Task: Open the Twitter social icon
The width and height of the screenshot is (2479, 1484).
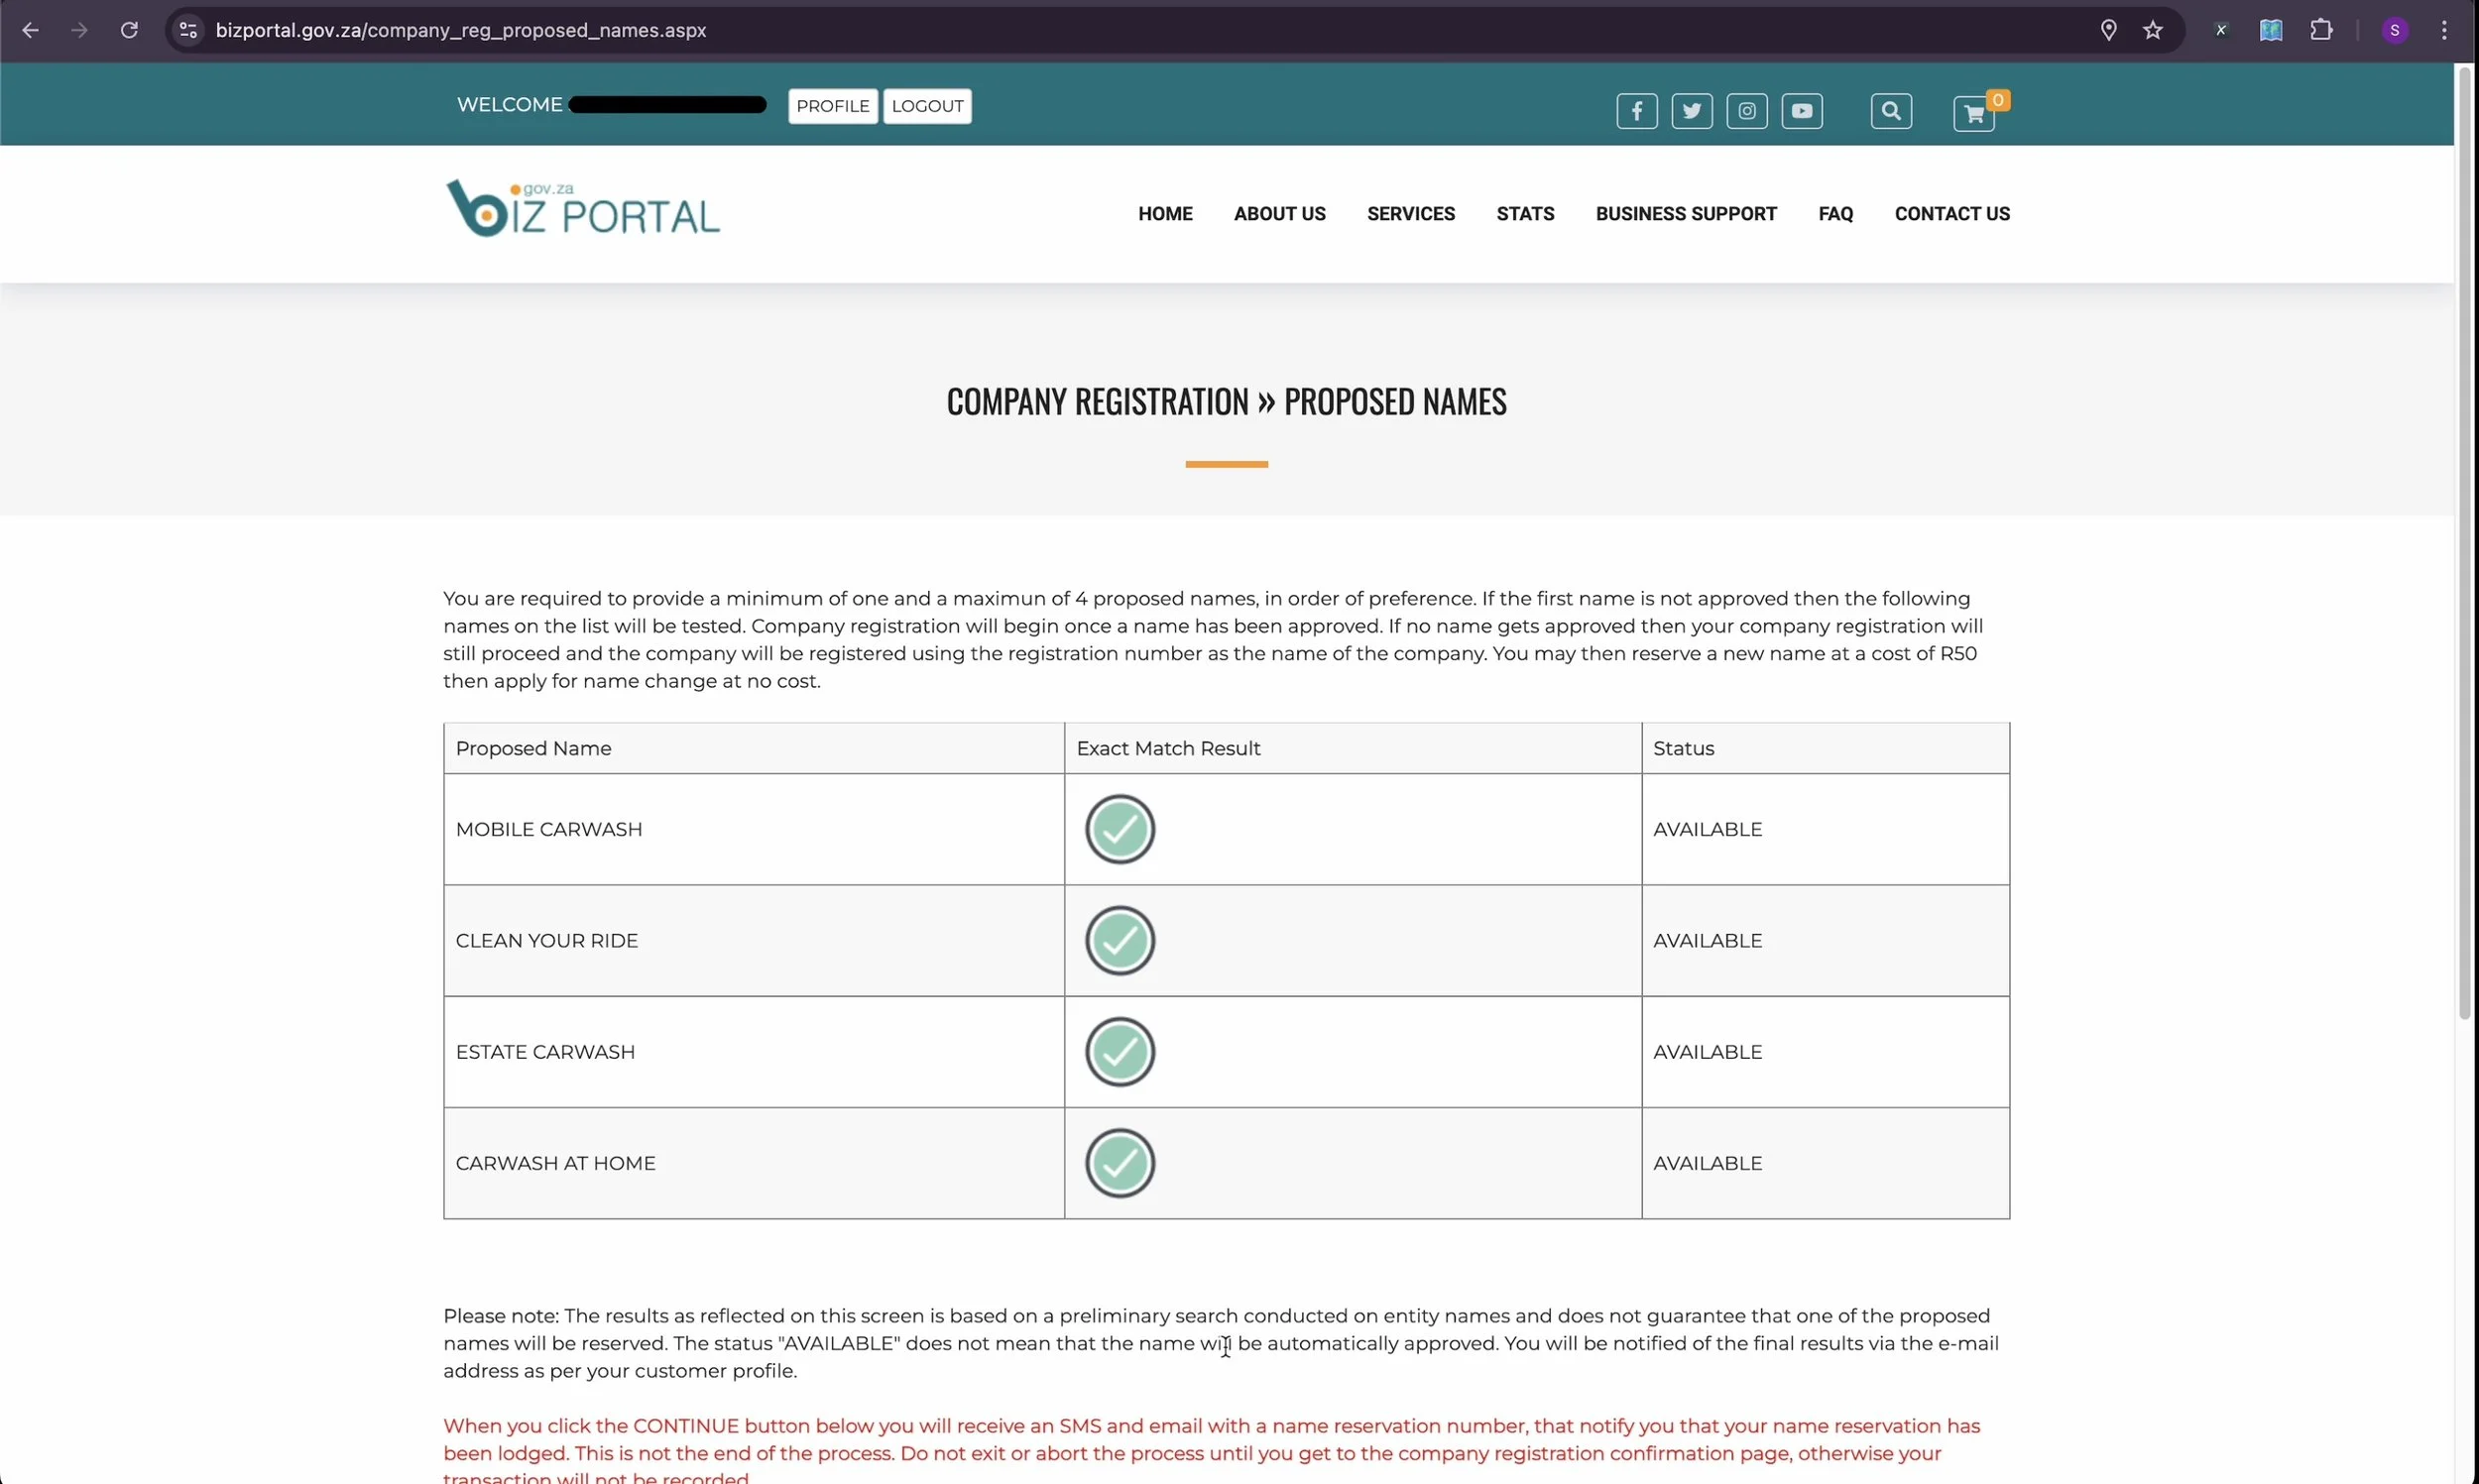Action: tap(1691, 111)
